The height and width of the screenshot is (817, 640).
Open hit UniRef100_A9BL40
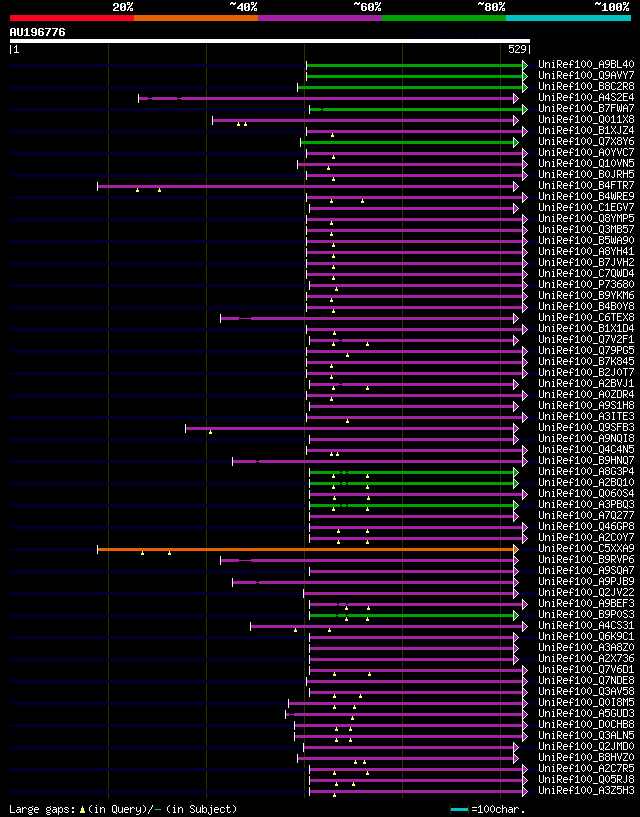tap(586, 65)
